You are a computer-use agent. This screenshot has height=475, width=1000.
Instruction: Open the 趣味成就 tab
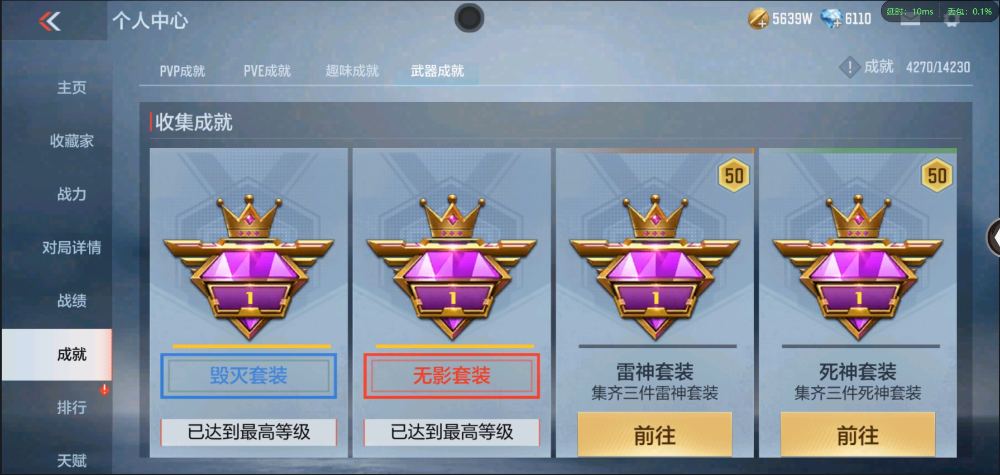tap(352, 71)
